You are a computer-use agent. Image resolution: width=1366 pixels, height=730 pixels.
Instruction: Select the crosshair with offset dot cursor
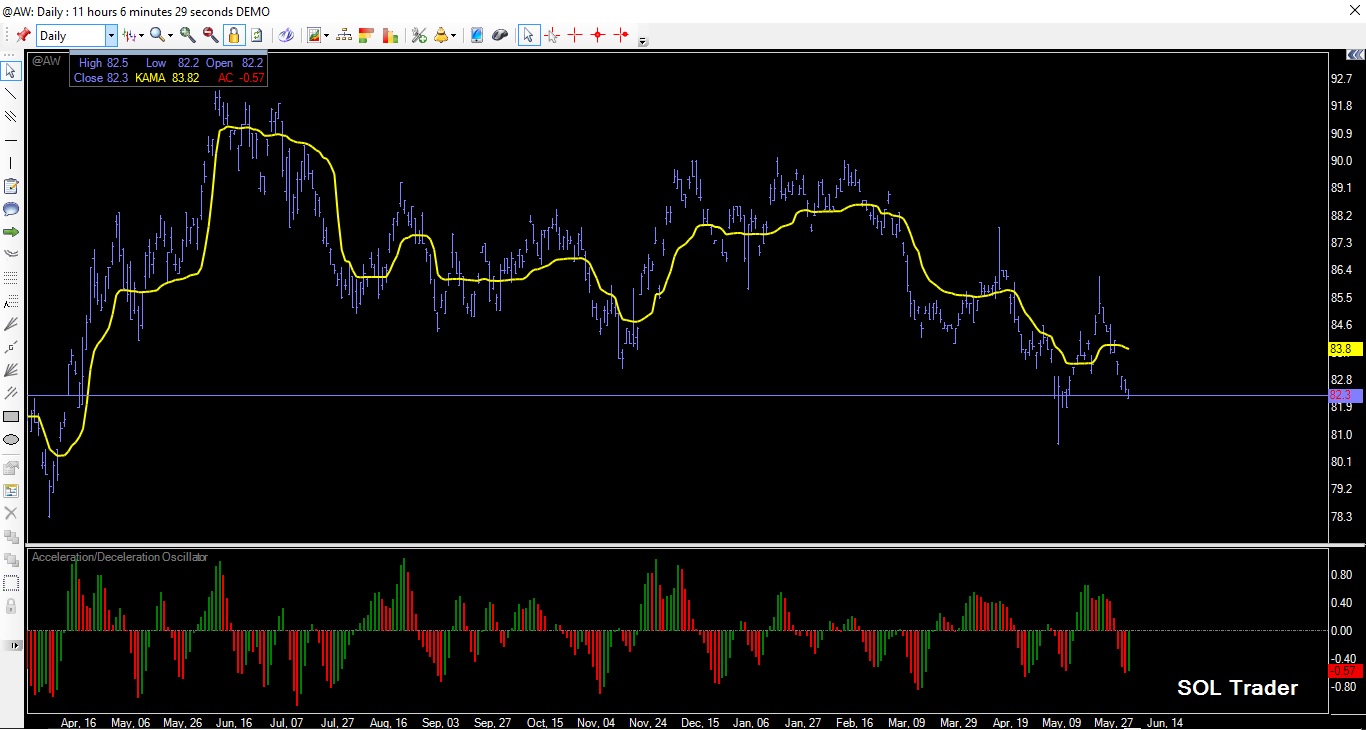[621, 35]
